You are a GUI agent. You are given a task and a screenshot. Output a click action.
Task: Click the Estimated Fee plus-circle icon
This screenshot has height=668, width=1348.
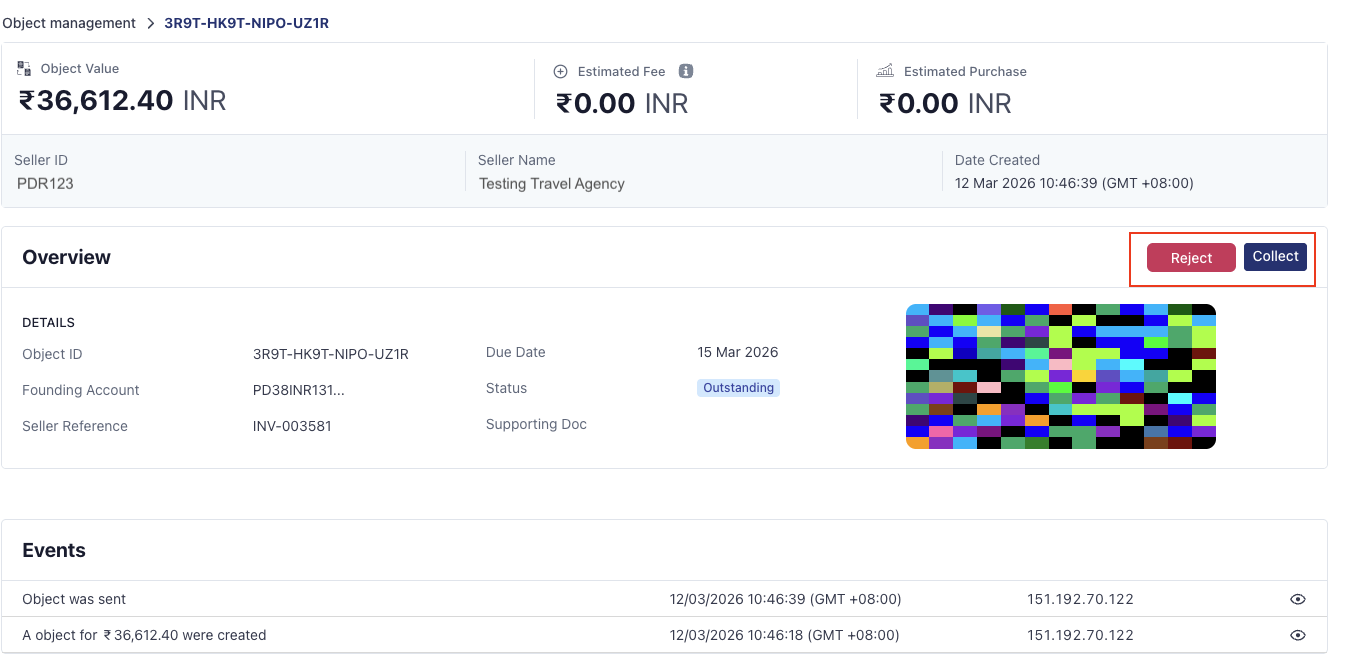[x=561, y=71]
